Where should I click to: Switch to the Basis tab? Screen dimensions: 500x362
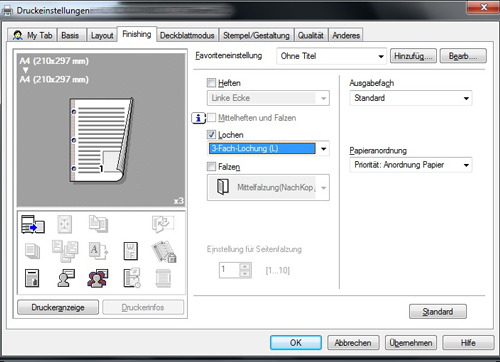click(70, 35)
